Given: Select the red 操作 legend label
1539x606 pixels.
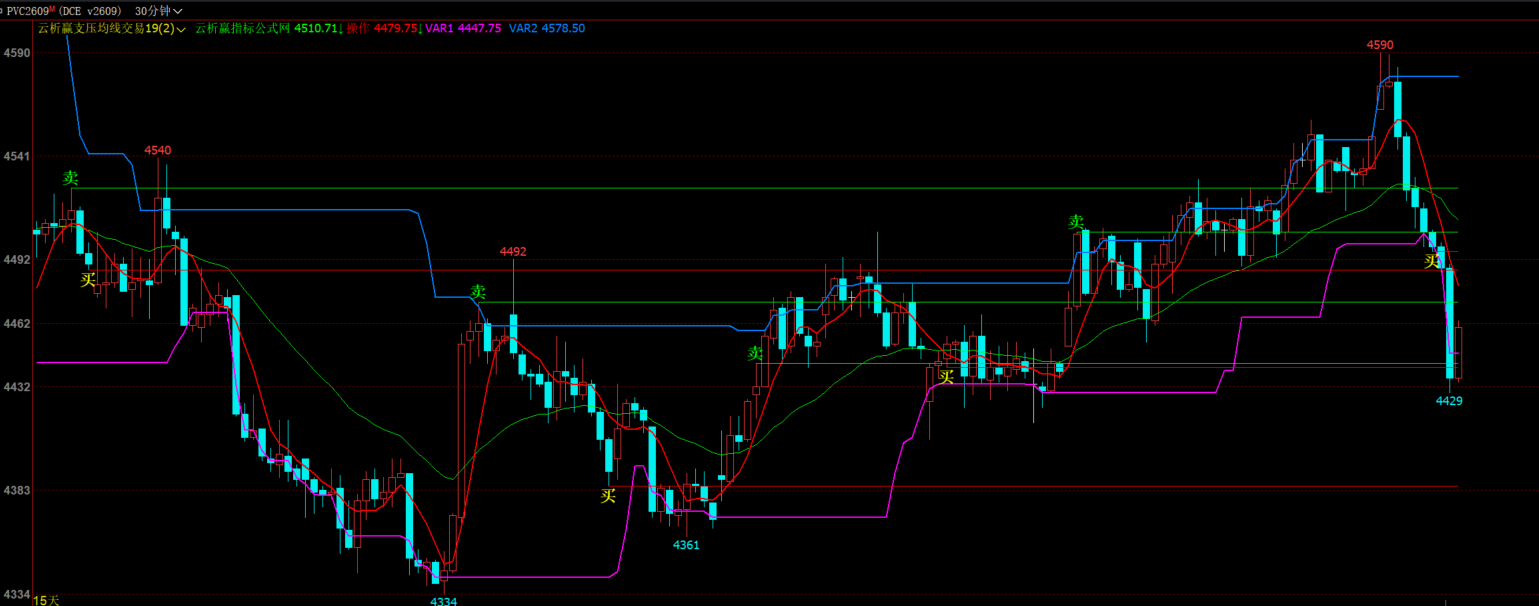Looking at the screenshot, I should [359, 29].
